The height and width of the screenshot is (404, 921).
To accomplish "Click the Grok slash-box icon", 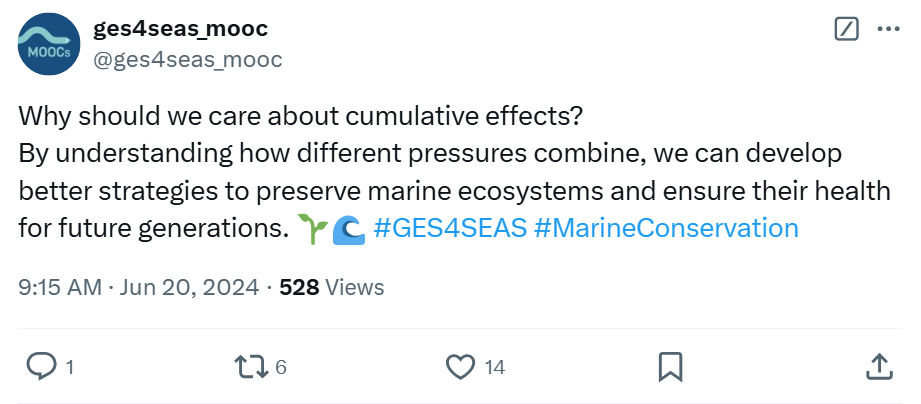I will (x=846, y=30).
